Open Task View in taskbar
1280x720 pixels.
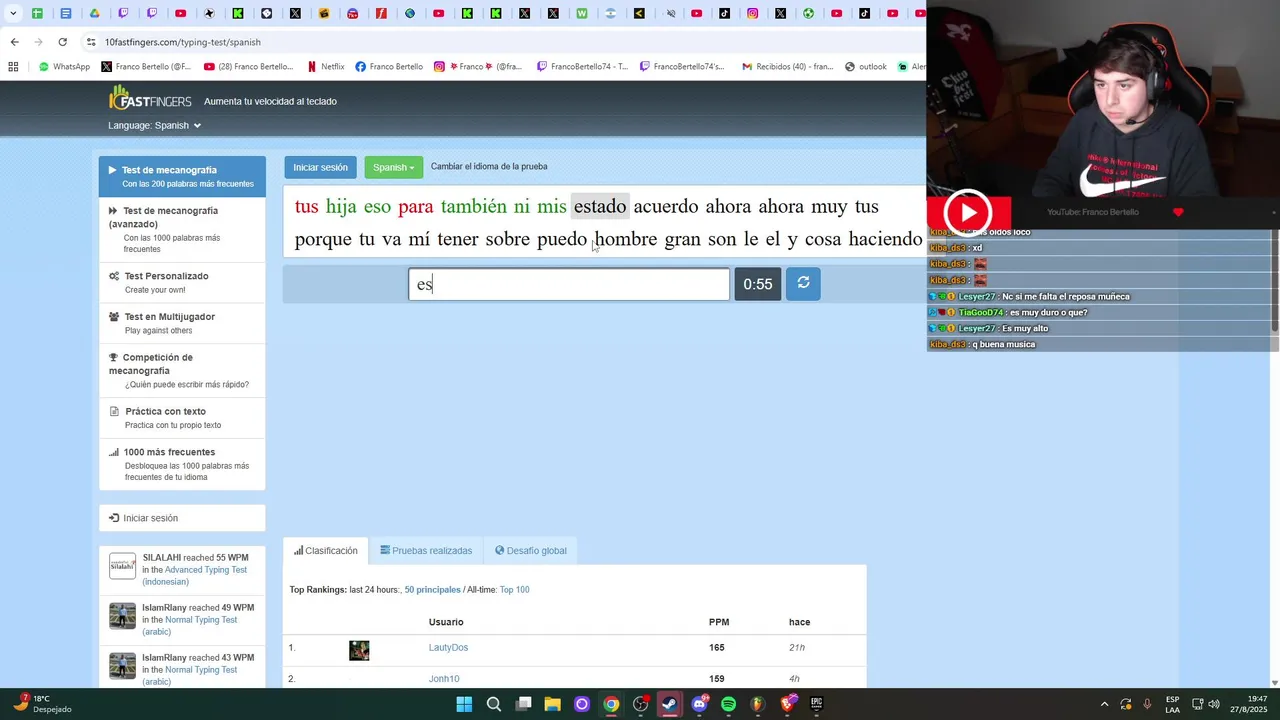pyautogui.click(x=523, y=704)
